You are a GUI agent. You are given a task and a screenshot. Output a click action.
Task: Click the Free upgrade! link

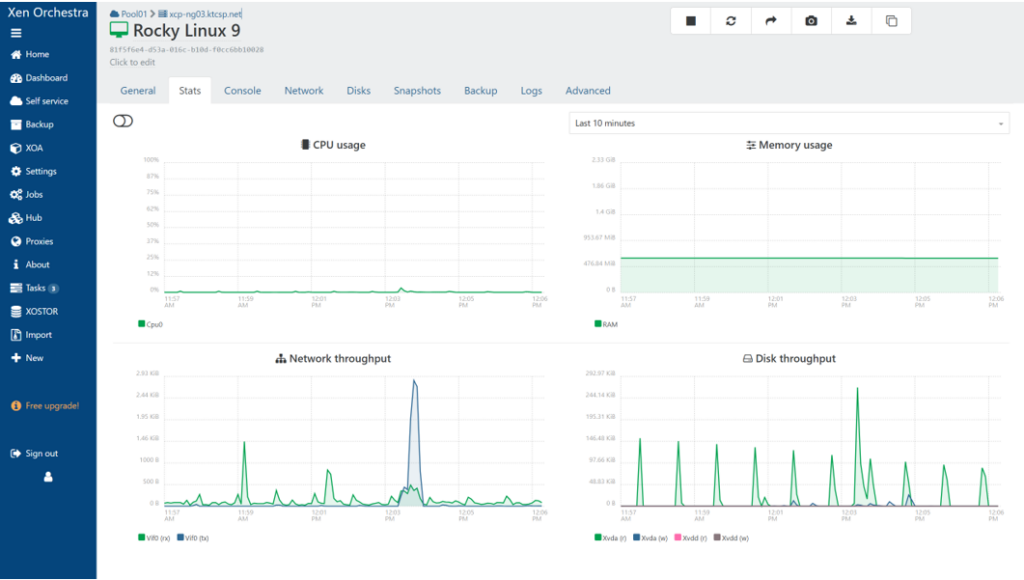click(x=51, y=406)
